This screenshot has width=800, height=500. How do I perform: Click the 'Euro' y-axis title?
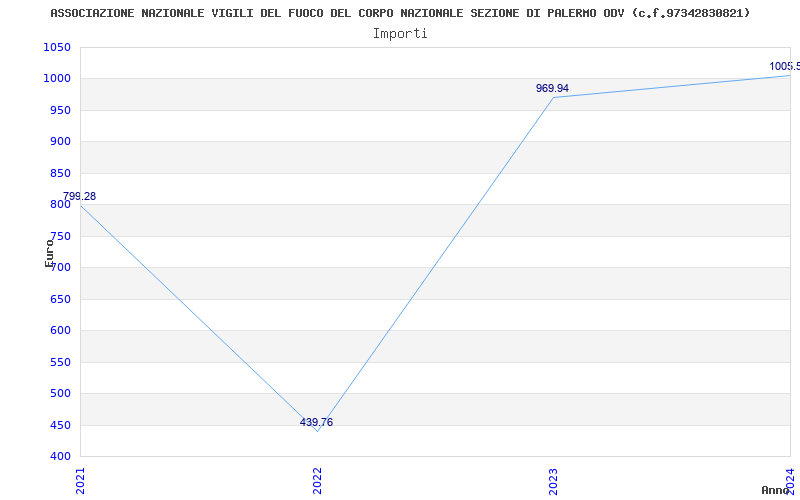point(49,253)
